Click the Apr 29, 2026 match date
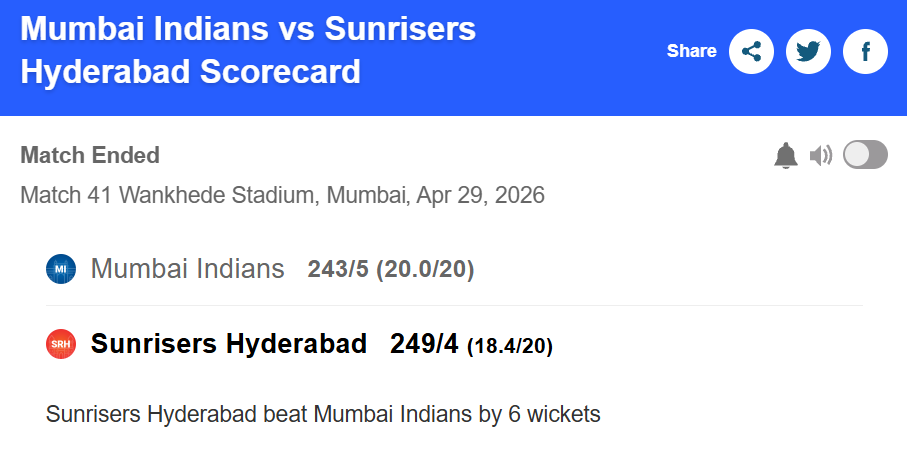 [478, 194]
